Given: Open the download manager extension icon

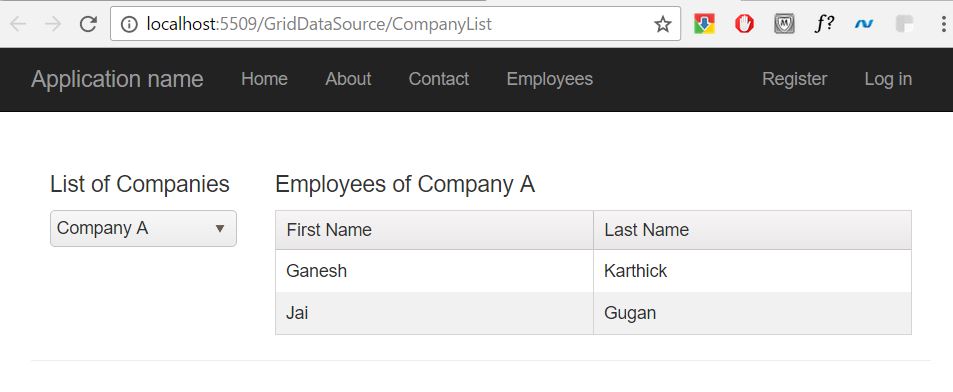Looking at the screenshot, I should tap(704, 24).
